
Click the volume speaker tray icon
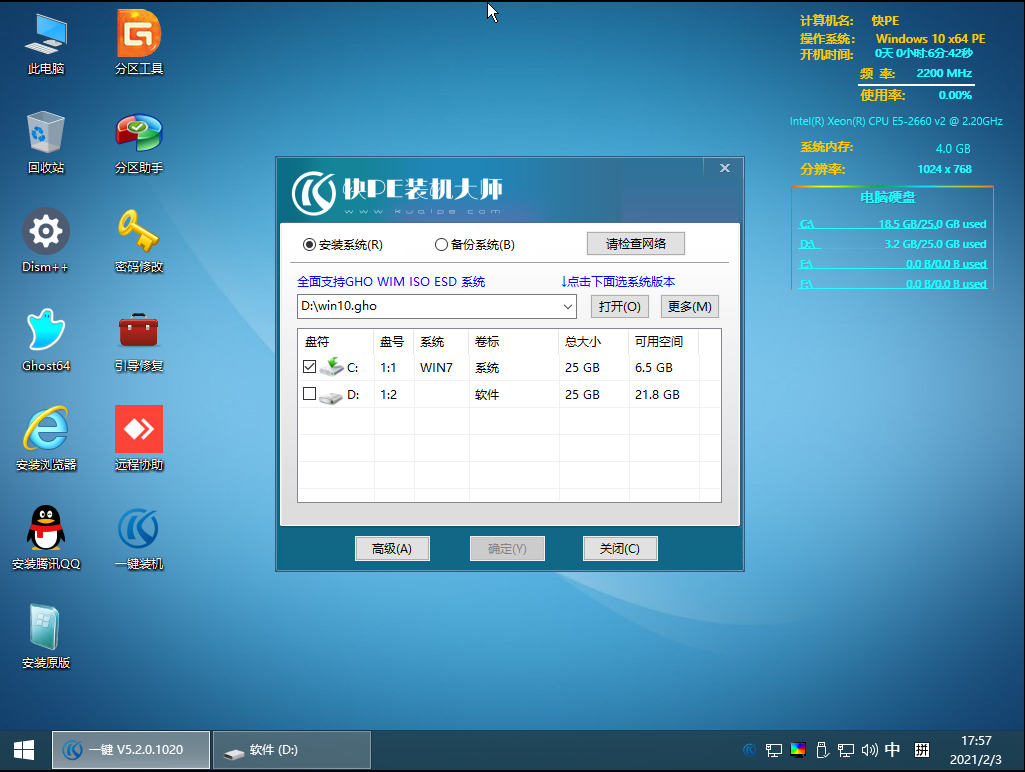(x=869, y=750)
